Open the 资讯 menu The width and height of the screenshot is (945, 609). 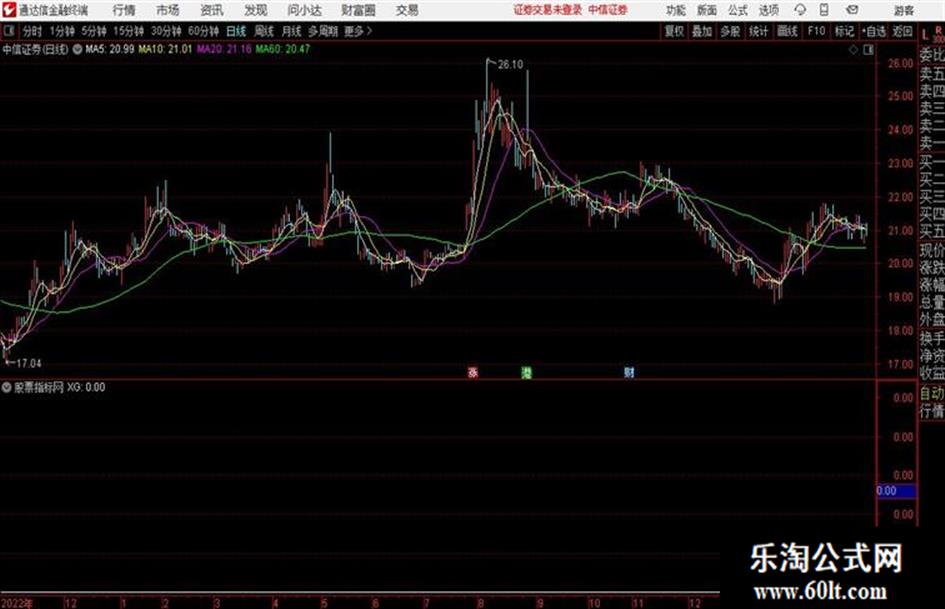click(212, 10)
